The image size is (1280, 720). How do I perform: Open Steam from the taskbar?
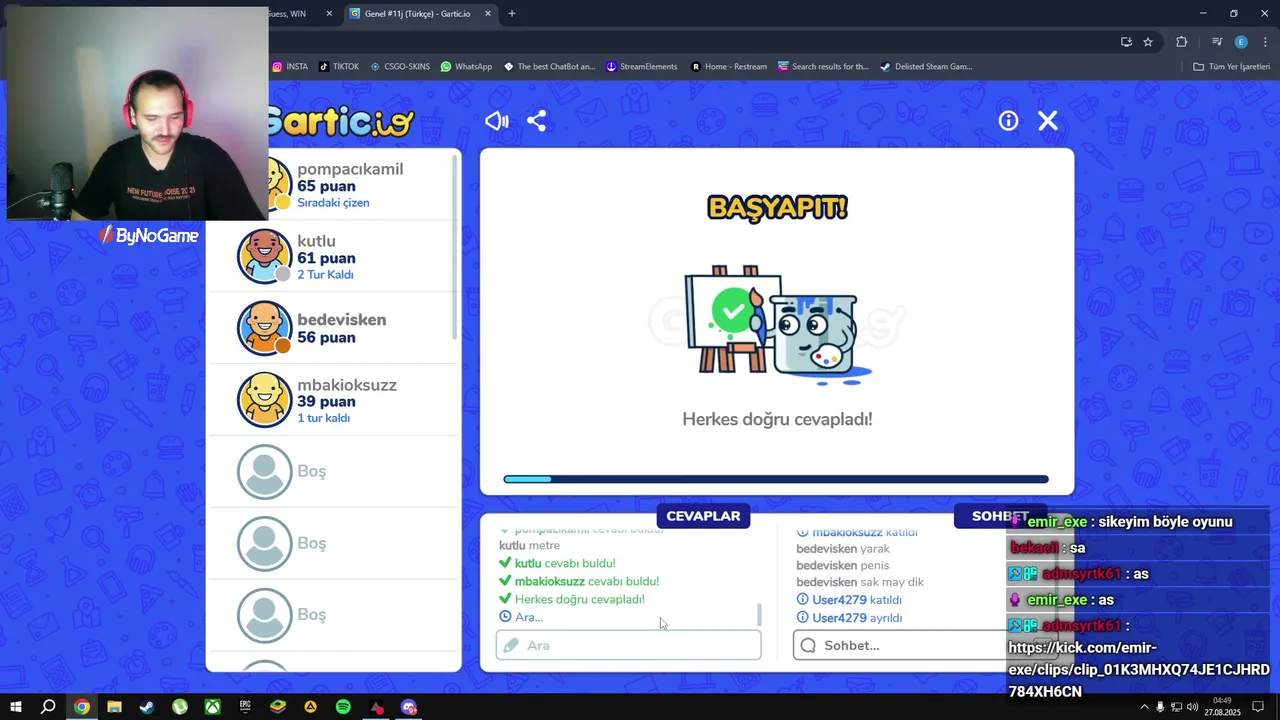point(147,707)
